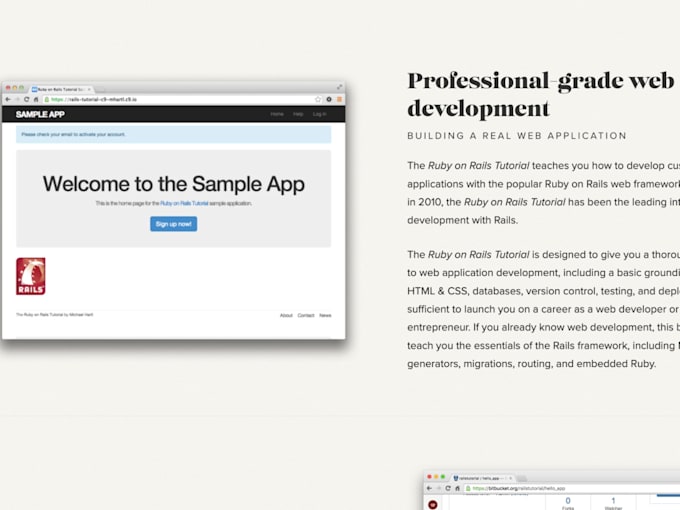The height and width of the screenshot is (510, 680).
Task: Click the paragraph starting 'The Ruby on Rails Tutorial teaches'
Action: click(543, 193)
